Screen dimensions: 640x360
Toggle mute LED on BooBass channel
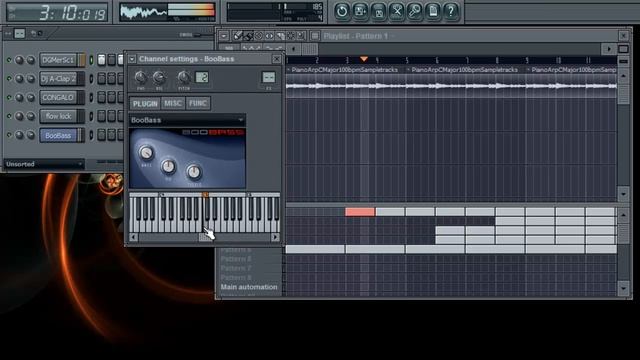click(9, 135)
